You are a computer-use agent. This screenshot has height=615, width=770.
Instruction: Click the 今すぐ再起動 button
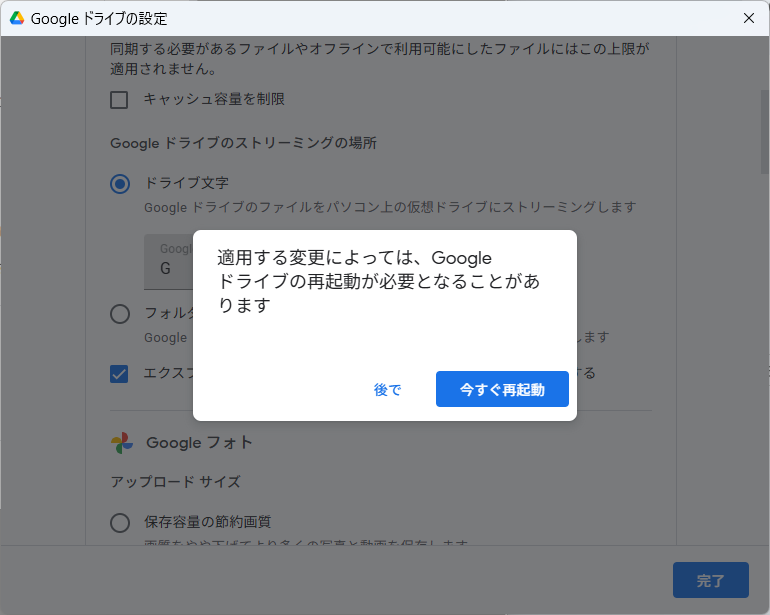tap(502, 389)
